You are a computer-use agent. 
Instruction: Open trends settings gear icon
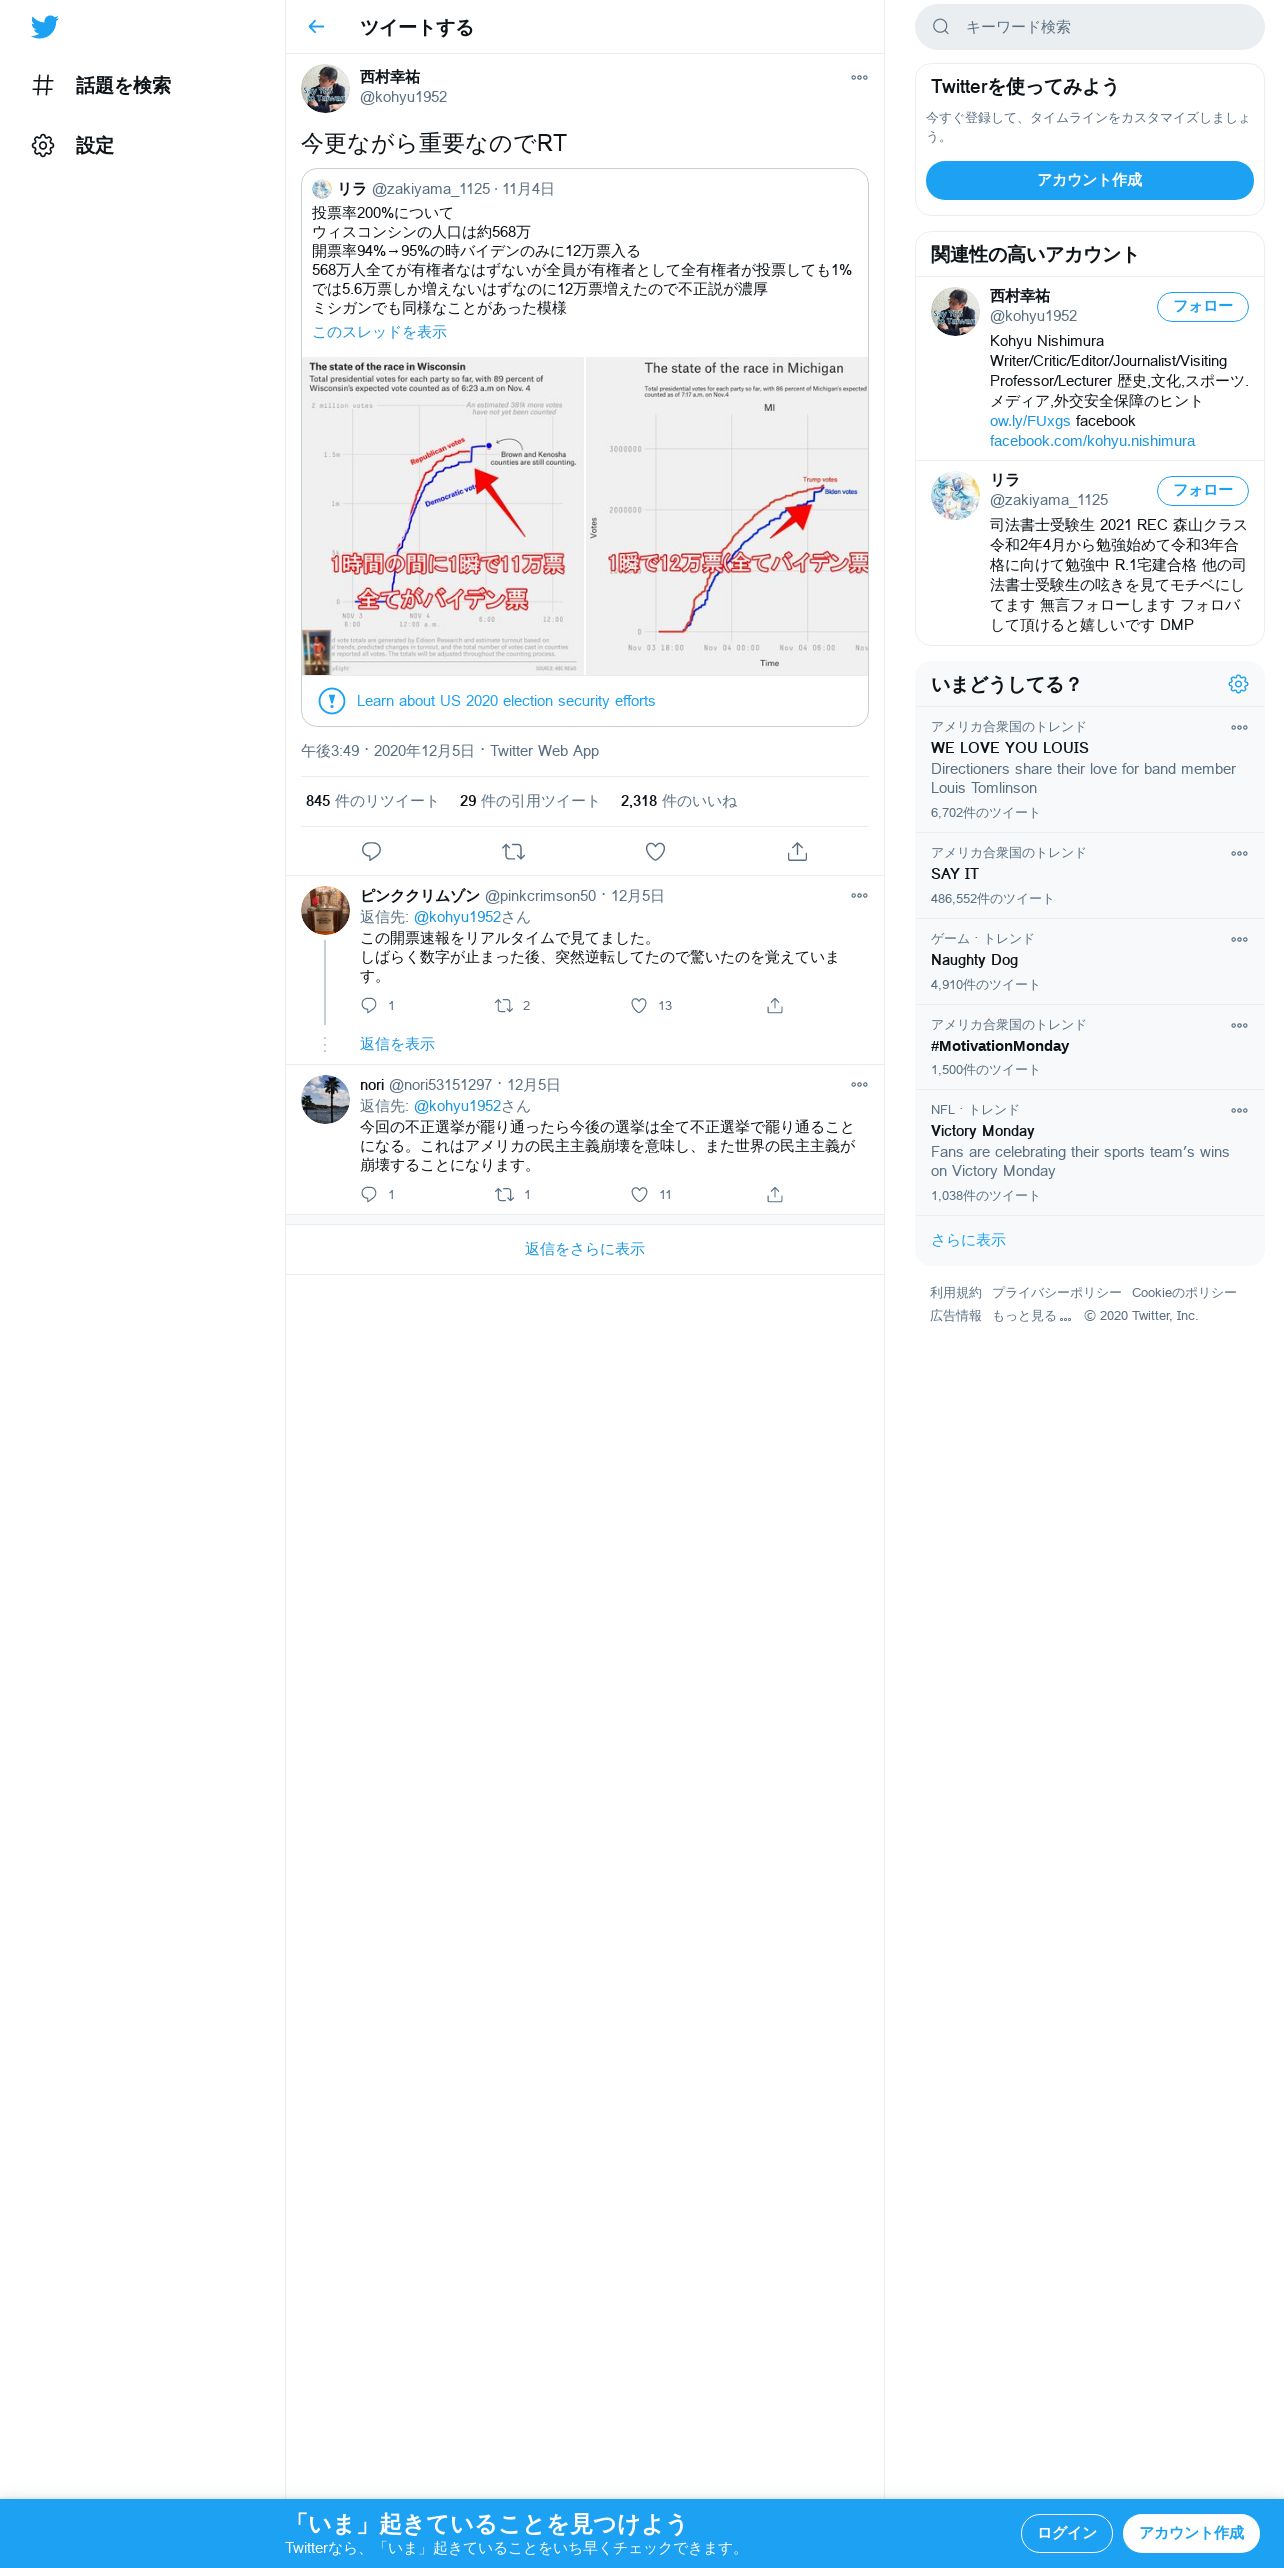(1238, 684)
